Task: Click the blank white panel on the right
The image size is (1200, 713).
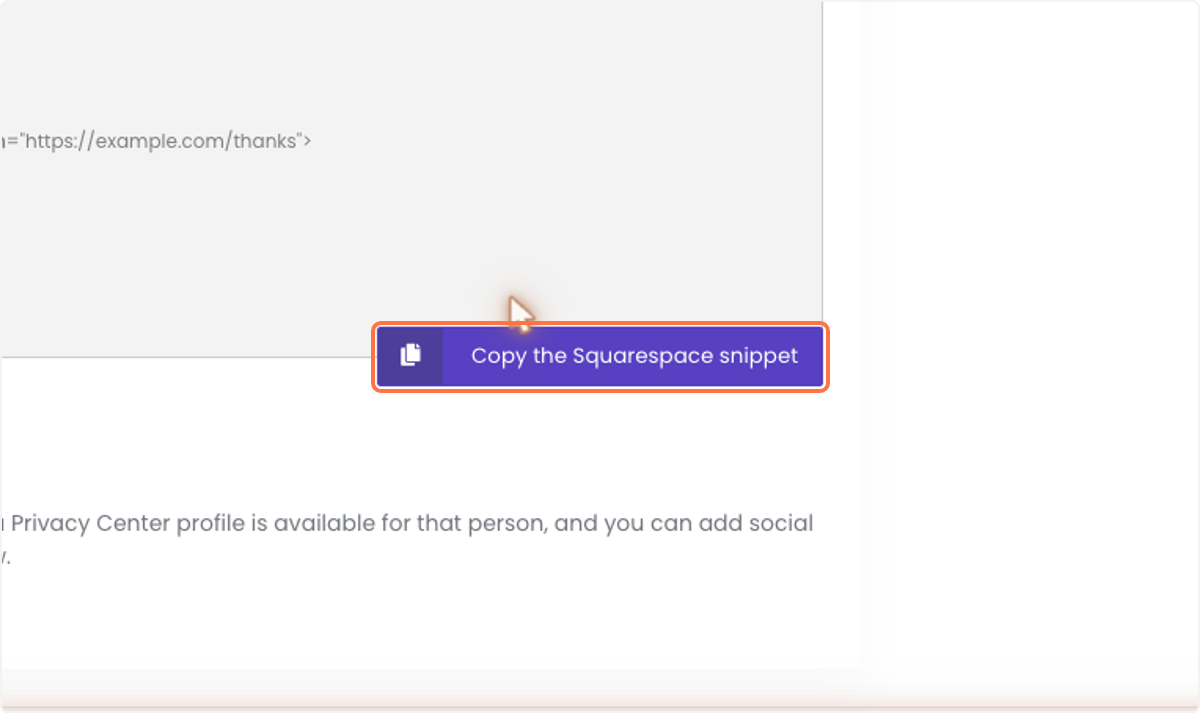Action: (x=1030, y=330)
